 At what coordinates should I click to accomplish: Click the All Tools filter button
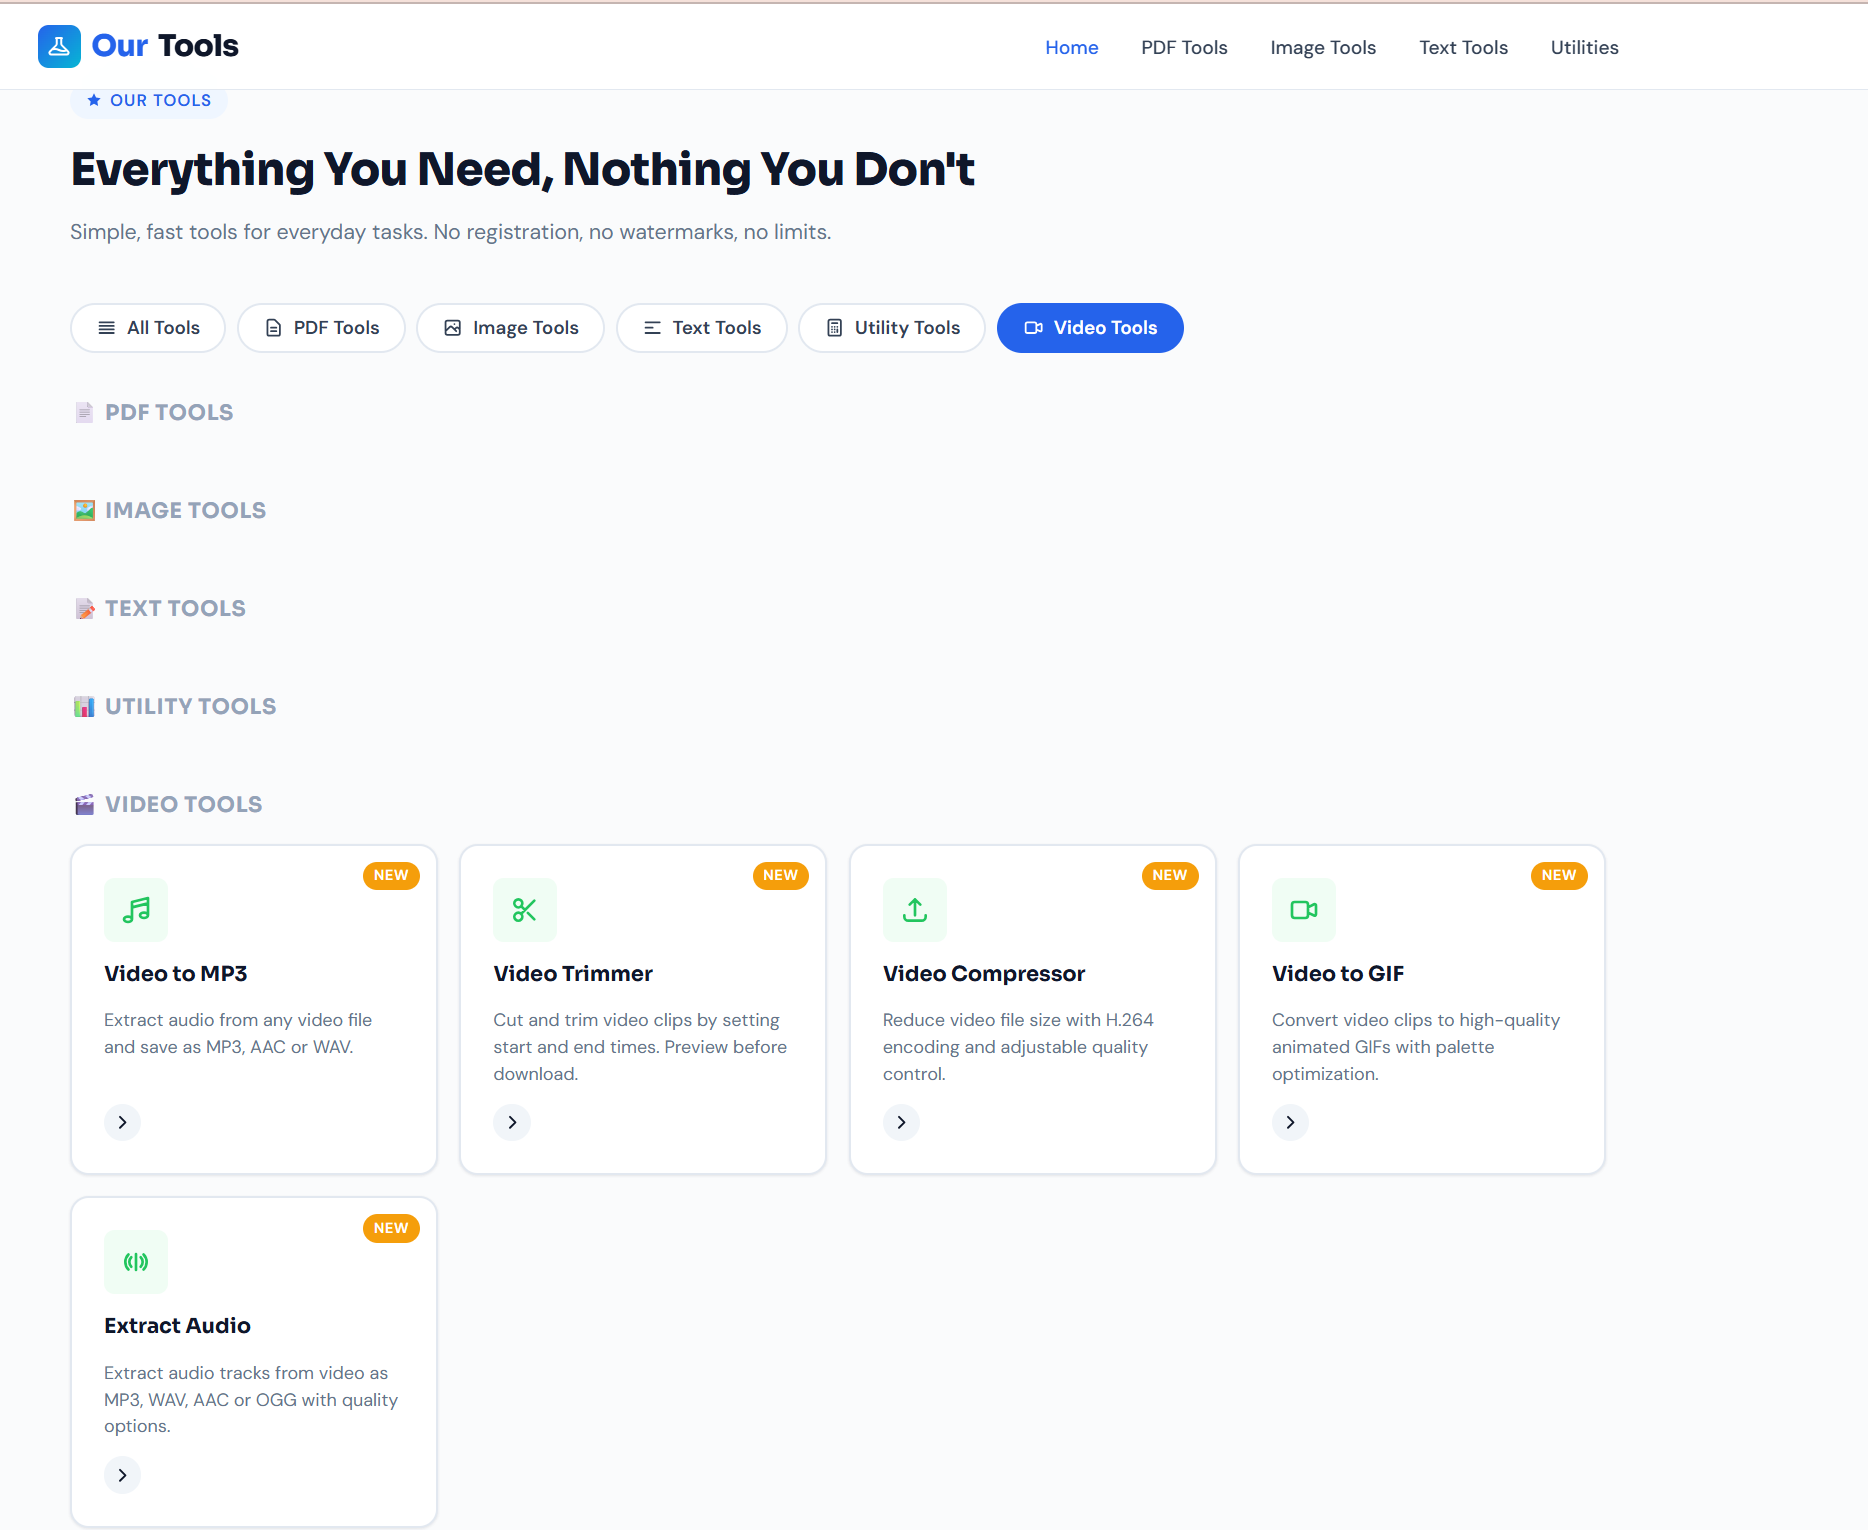pos(147,327)
